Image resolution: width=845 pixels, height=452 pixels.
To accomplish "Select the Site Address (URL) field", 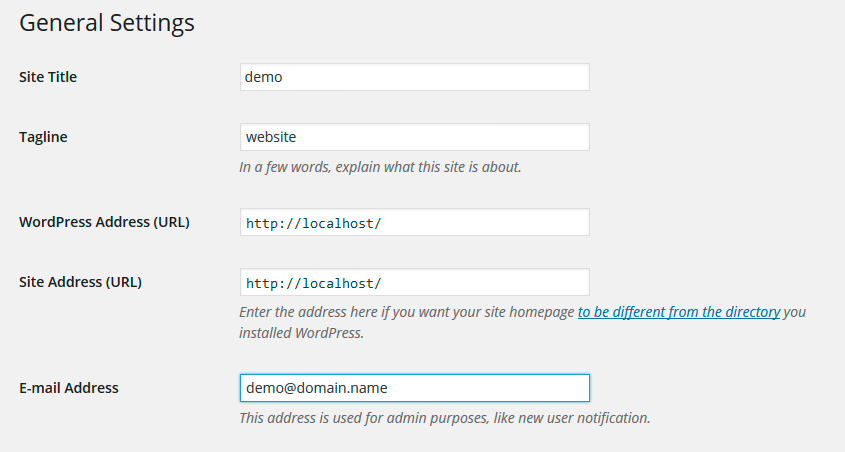I will (414, 282).
